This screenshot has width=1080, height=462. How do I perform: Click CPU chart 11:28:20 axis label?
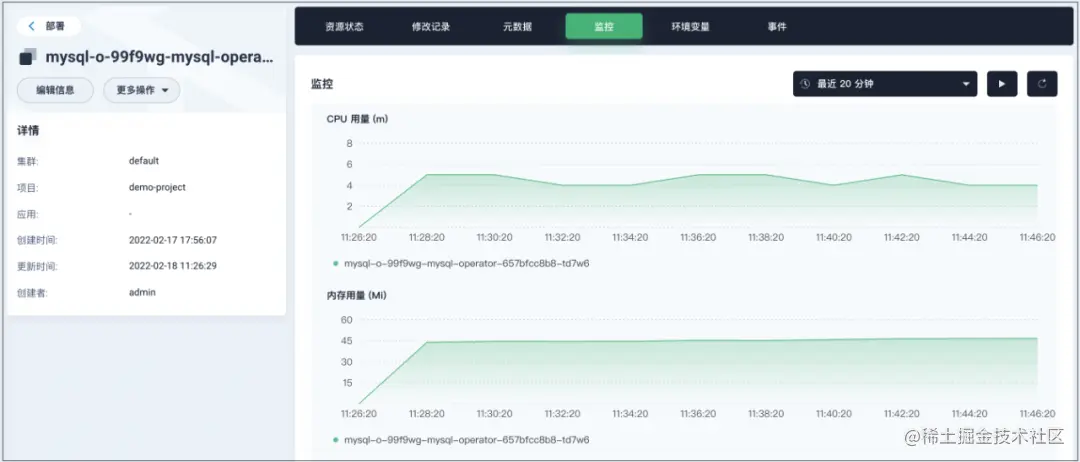click(x=426, y=237)
